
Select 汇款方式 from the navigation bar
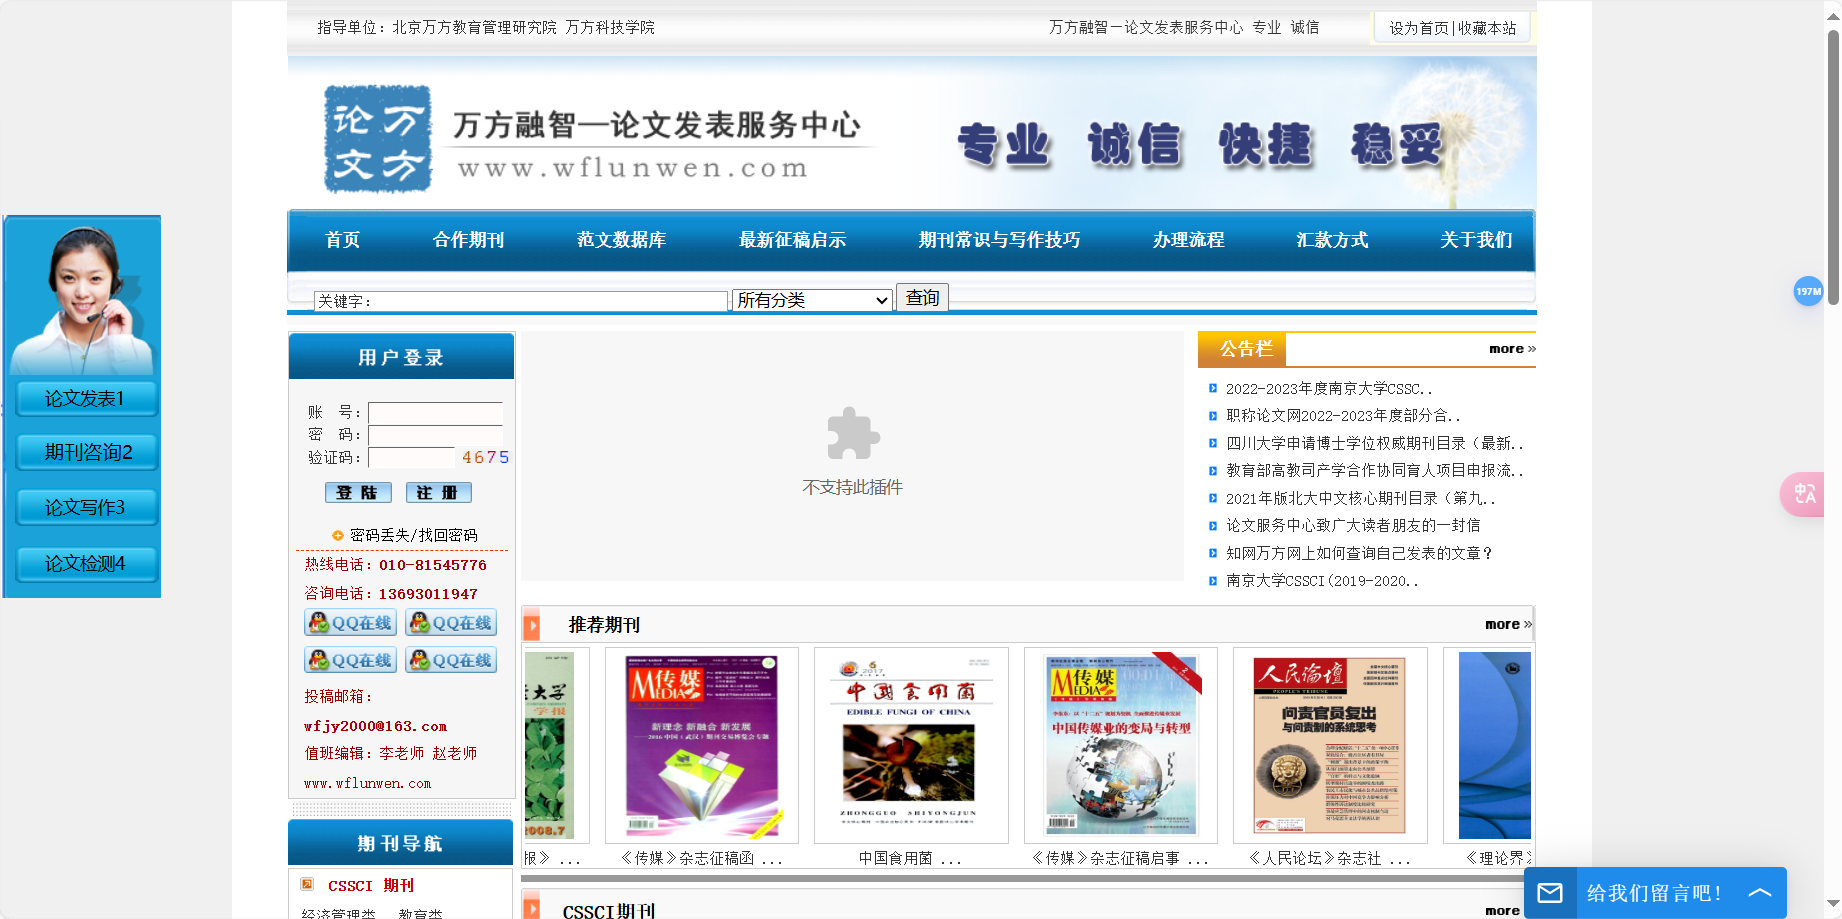pos(1331,240)
